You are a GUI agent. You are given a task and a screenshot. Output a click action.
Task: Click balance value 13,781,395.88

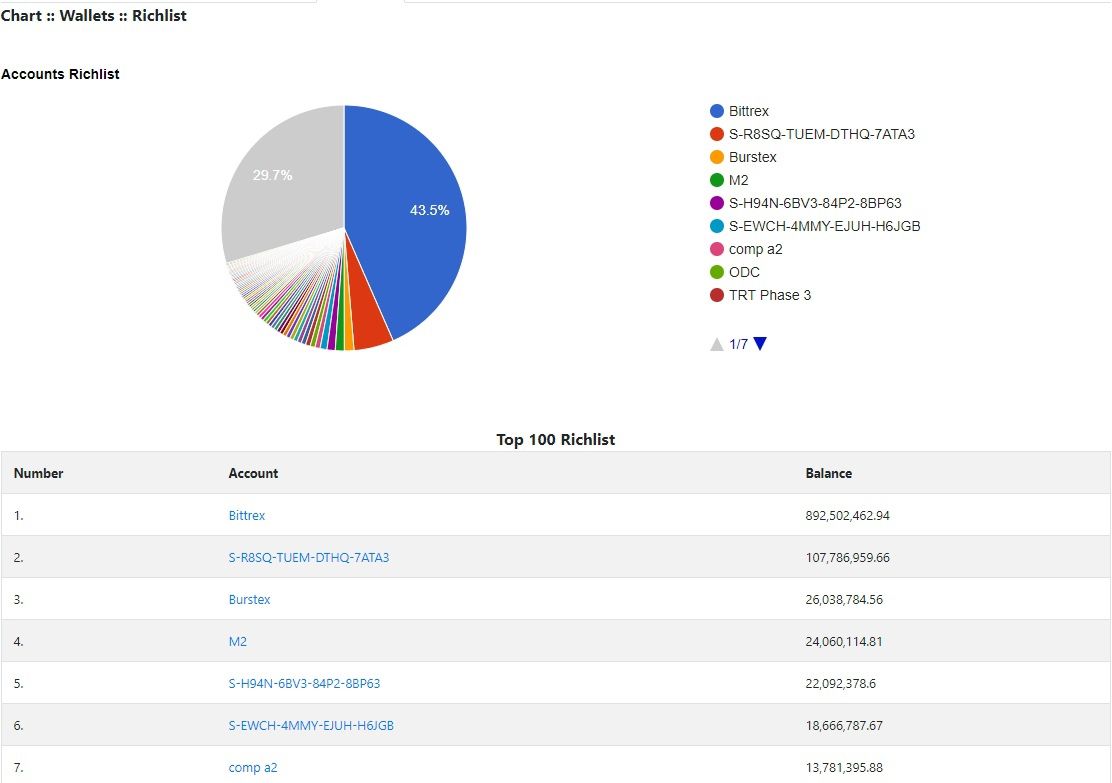tap(844, 767)
